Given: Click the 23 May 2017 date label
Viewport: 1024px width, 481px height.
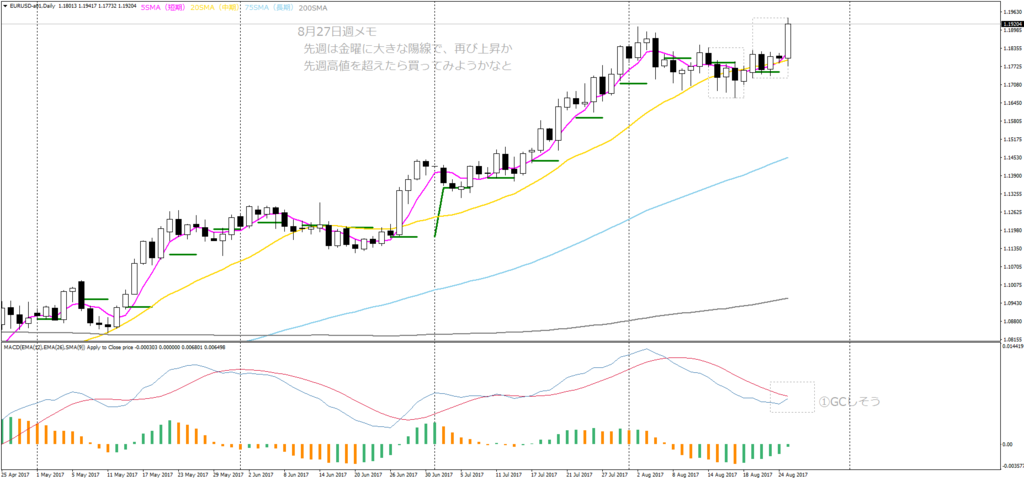Looking at the screenshot, I should pos(191,475).
